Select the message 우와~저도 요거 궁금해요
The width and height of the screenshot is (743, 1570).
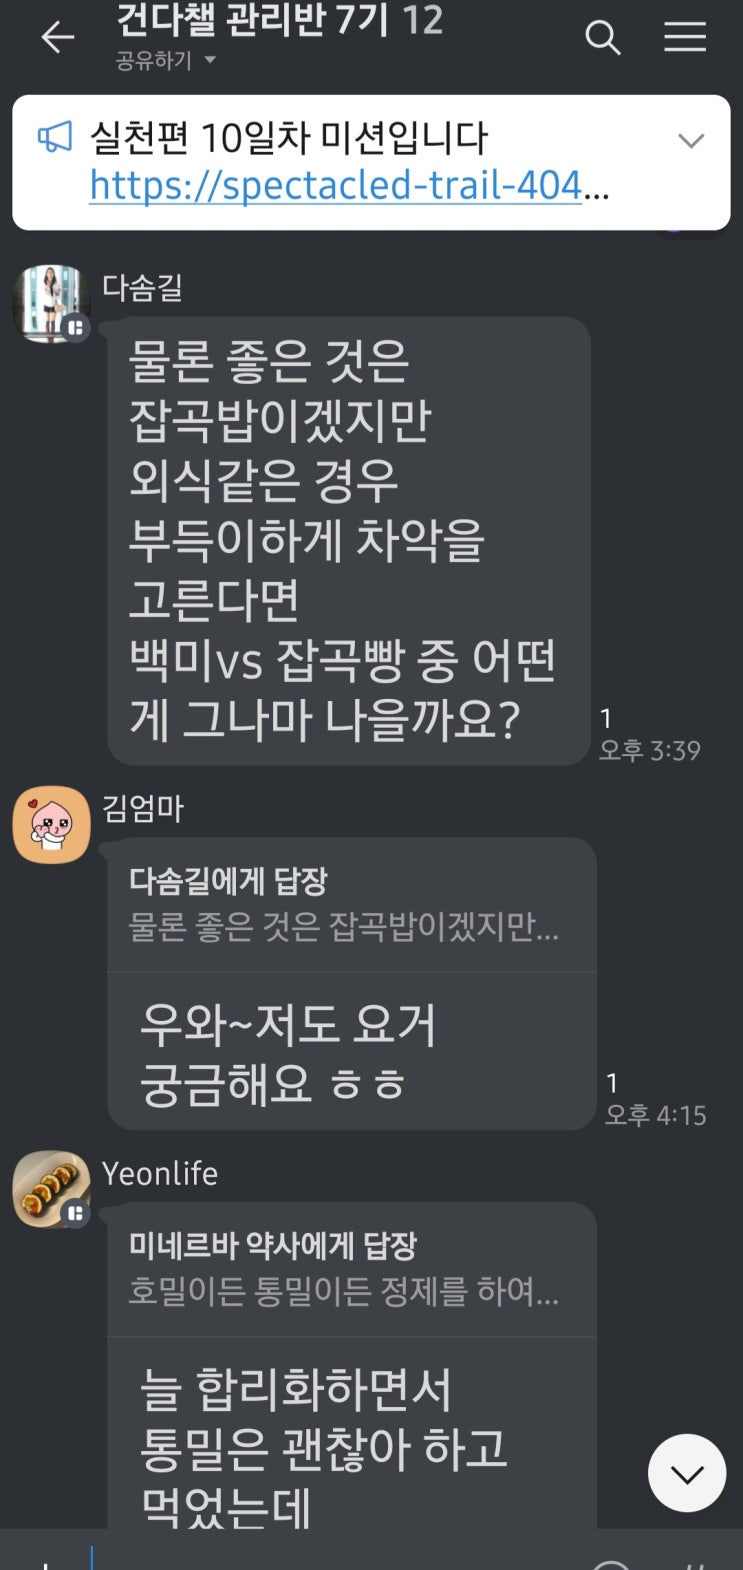click(351, 1052)
